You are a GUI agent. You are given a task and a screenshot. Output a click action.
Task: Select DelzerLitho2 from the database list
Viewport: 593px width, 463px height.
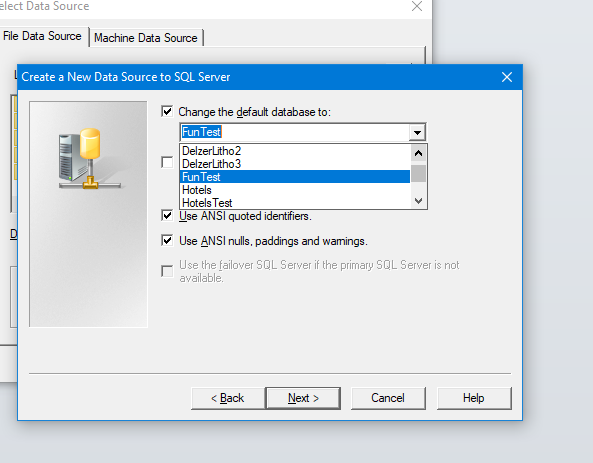295,151
